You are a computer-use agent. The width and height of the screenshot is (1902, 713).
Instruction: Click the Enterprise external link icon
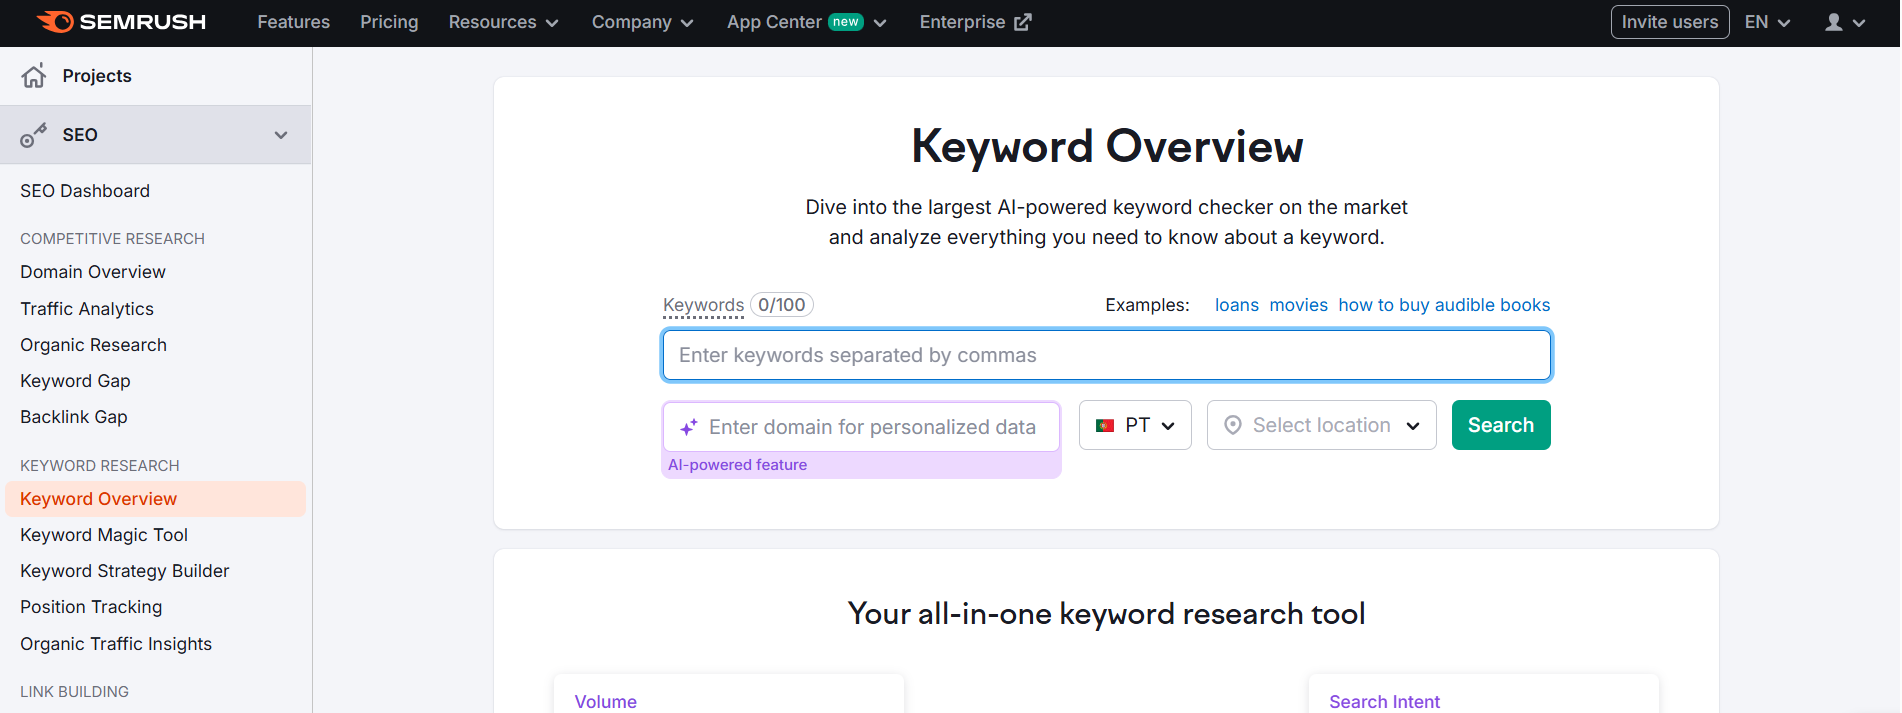(x=1022, y=22)
